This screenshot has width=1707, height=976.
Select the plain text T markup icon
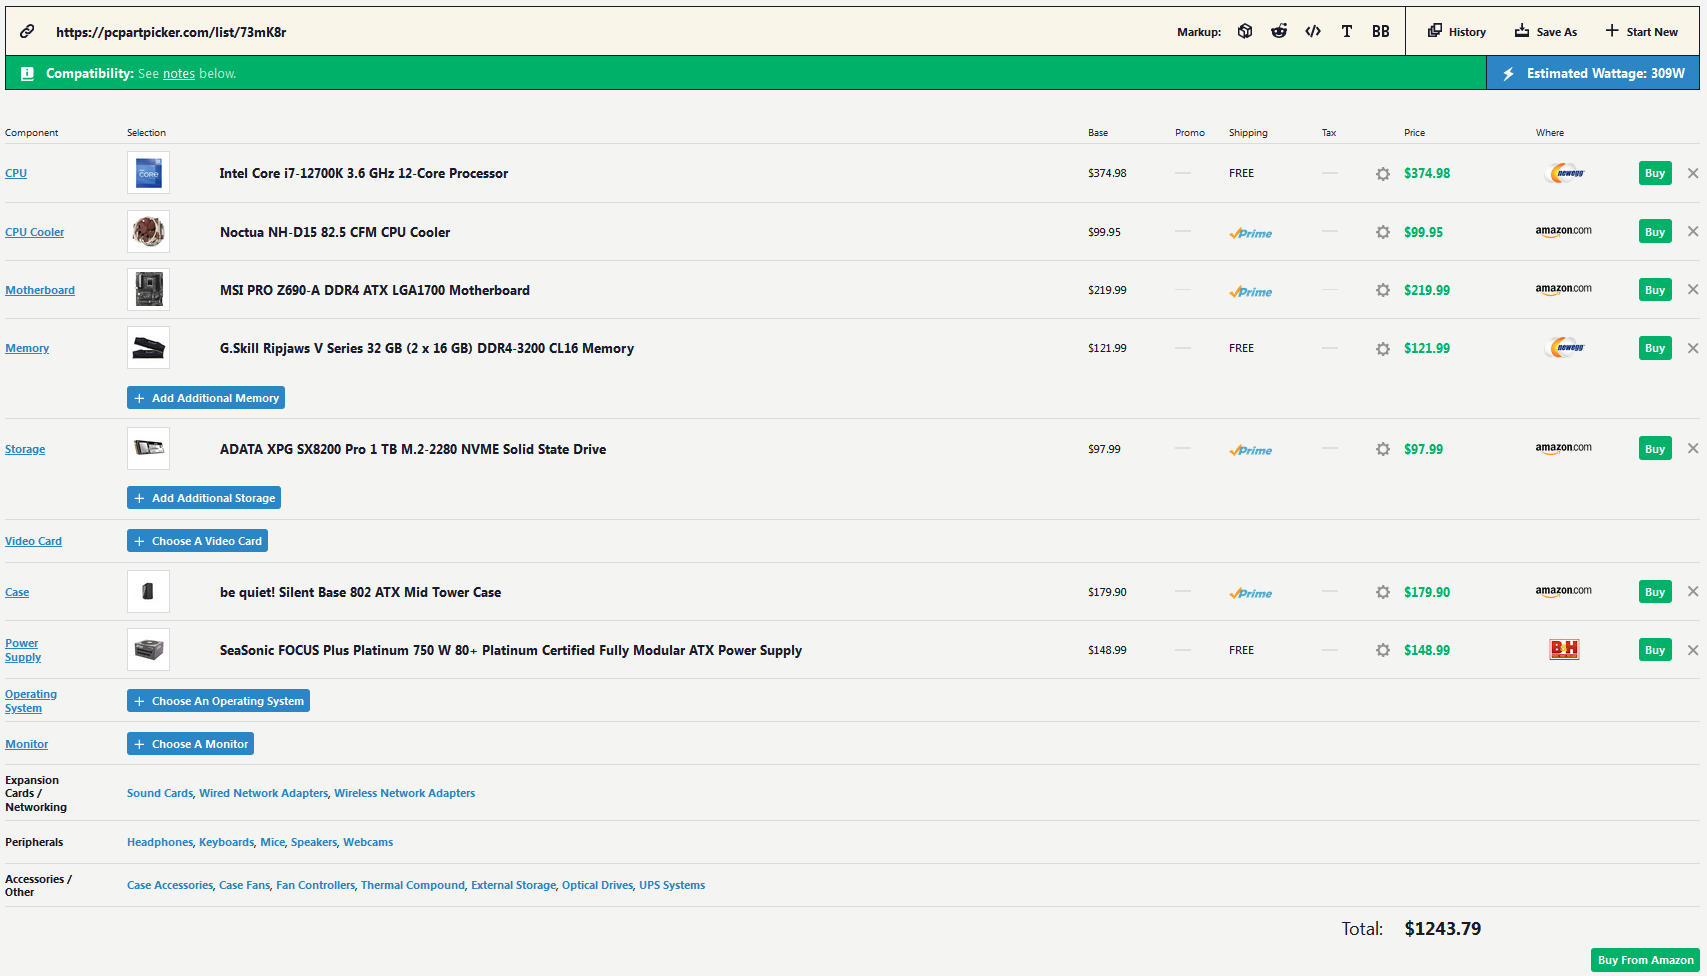pyautogui.click(x=1347, y=31)
